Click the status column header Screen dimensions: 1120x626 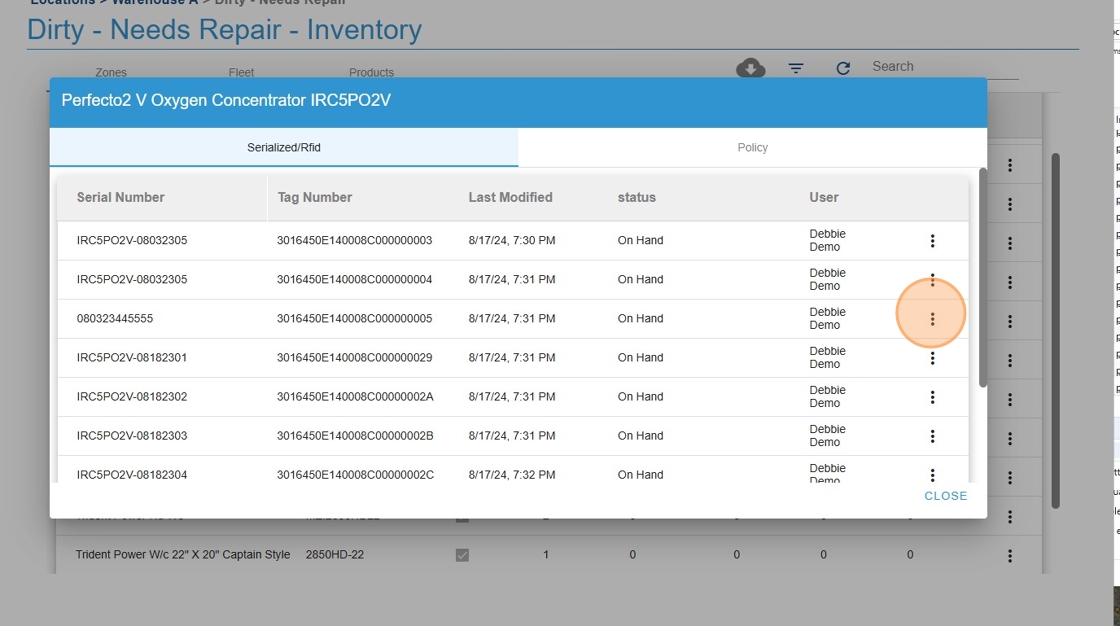(636, 197)
